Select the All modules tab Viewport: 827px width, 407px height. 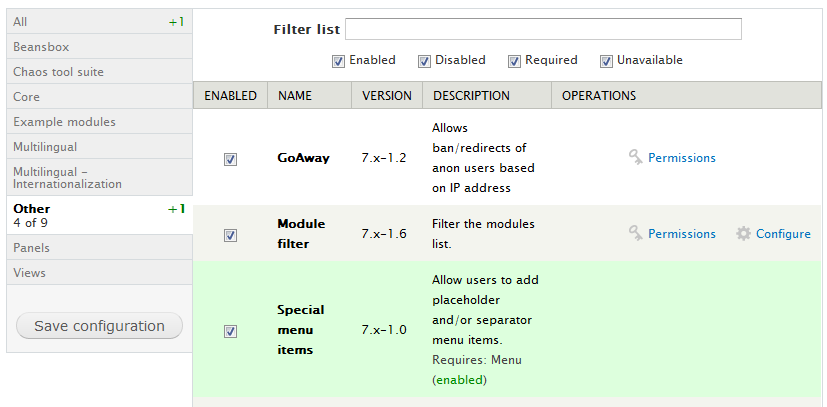click(98, 21)
